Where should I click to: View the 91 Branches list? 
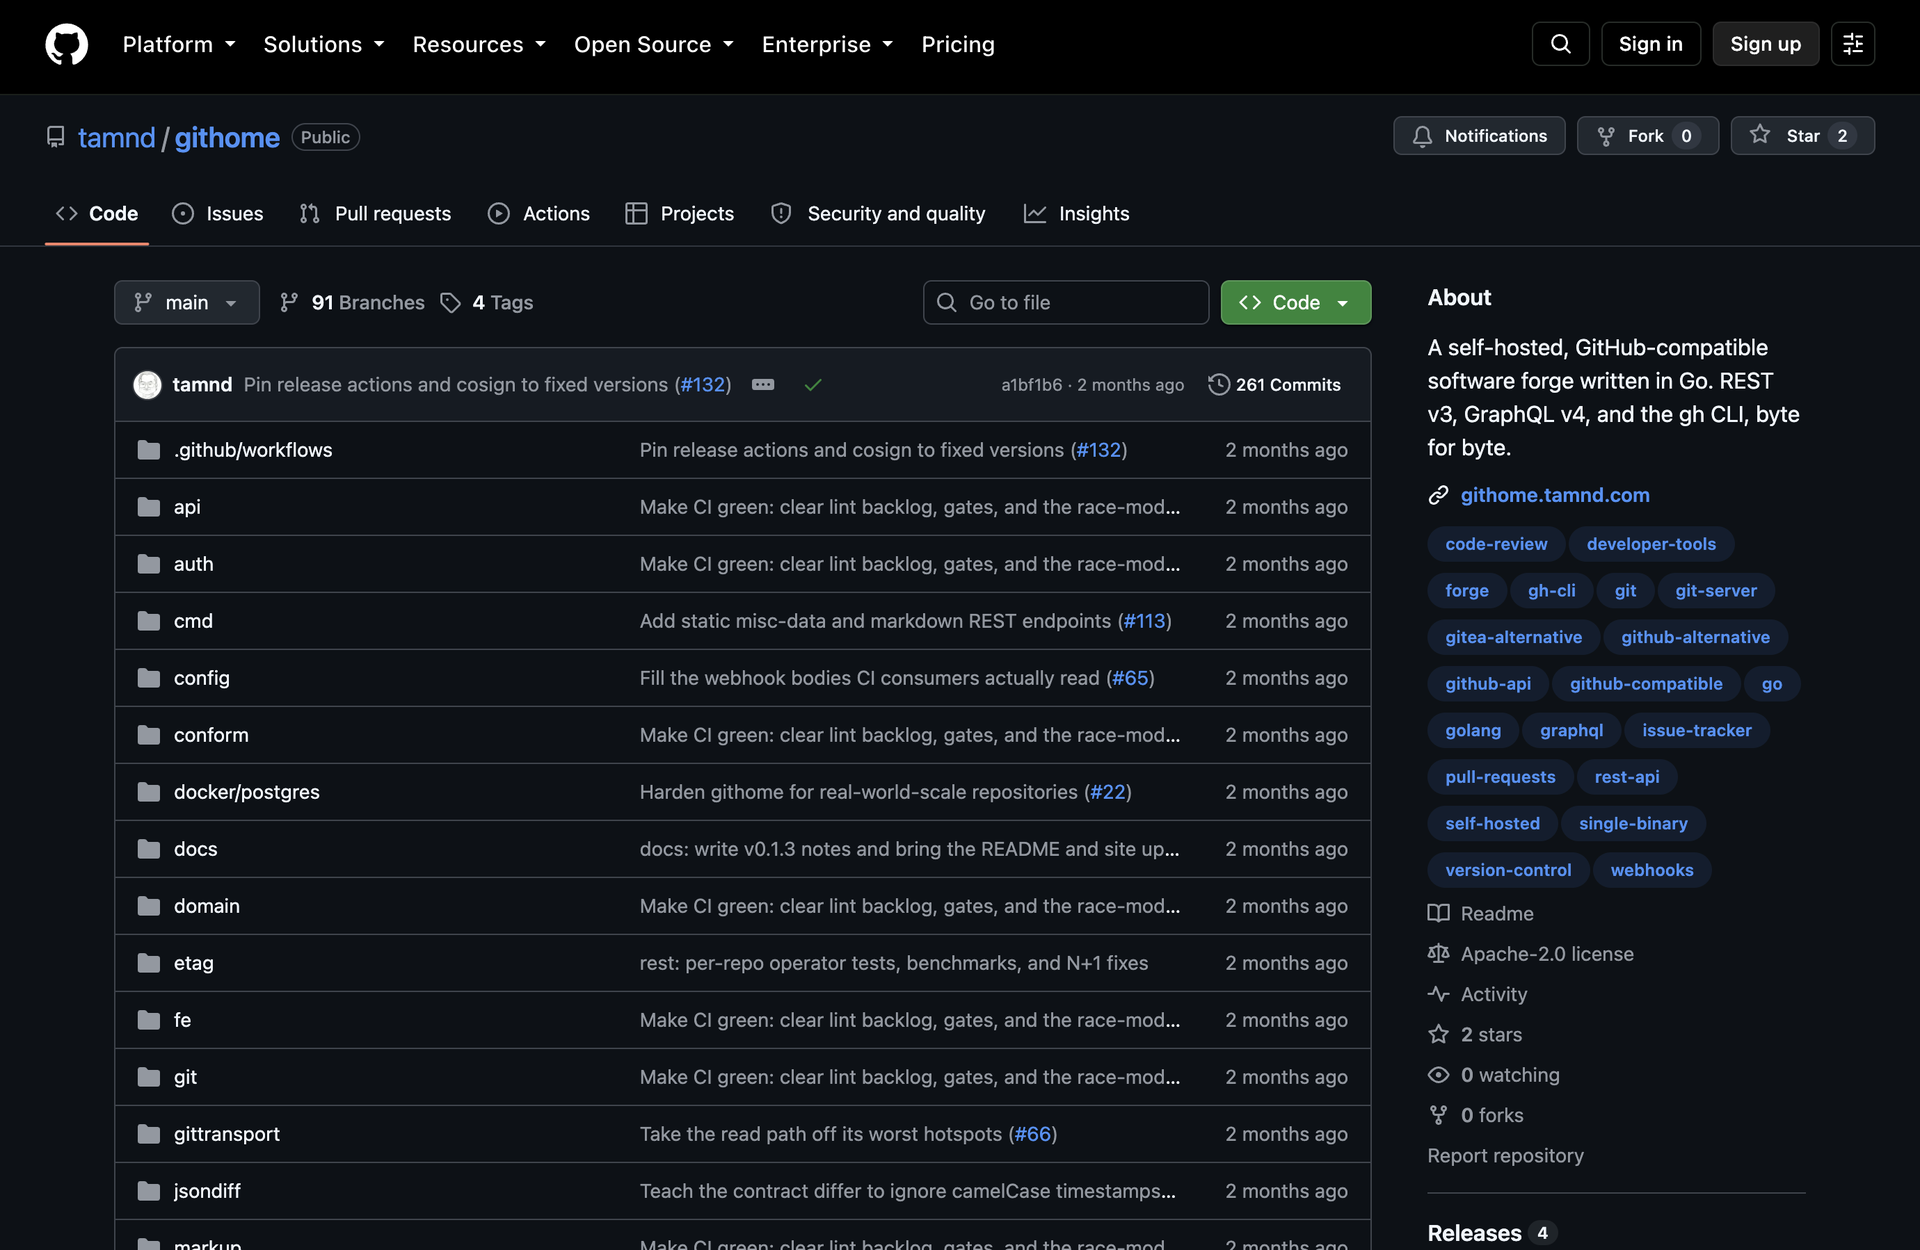pyautogui.click(x=352, y=302)
